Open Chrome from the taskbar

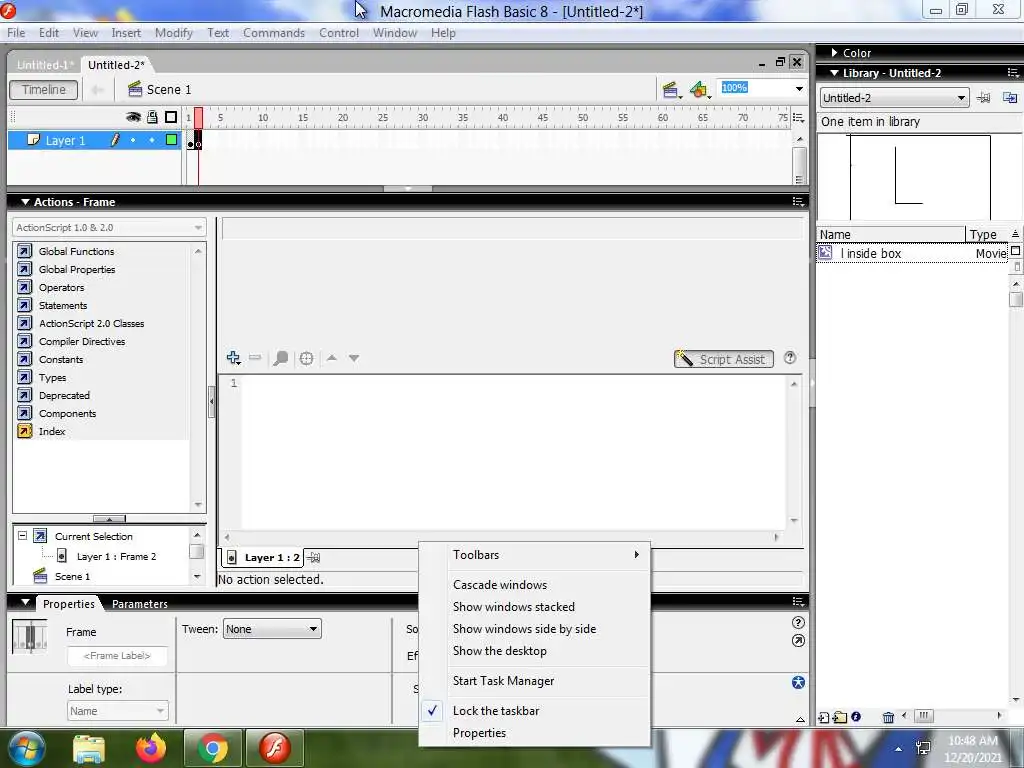click(212, 748)
